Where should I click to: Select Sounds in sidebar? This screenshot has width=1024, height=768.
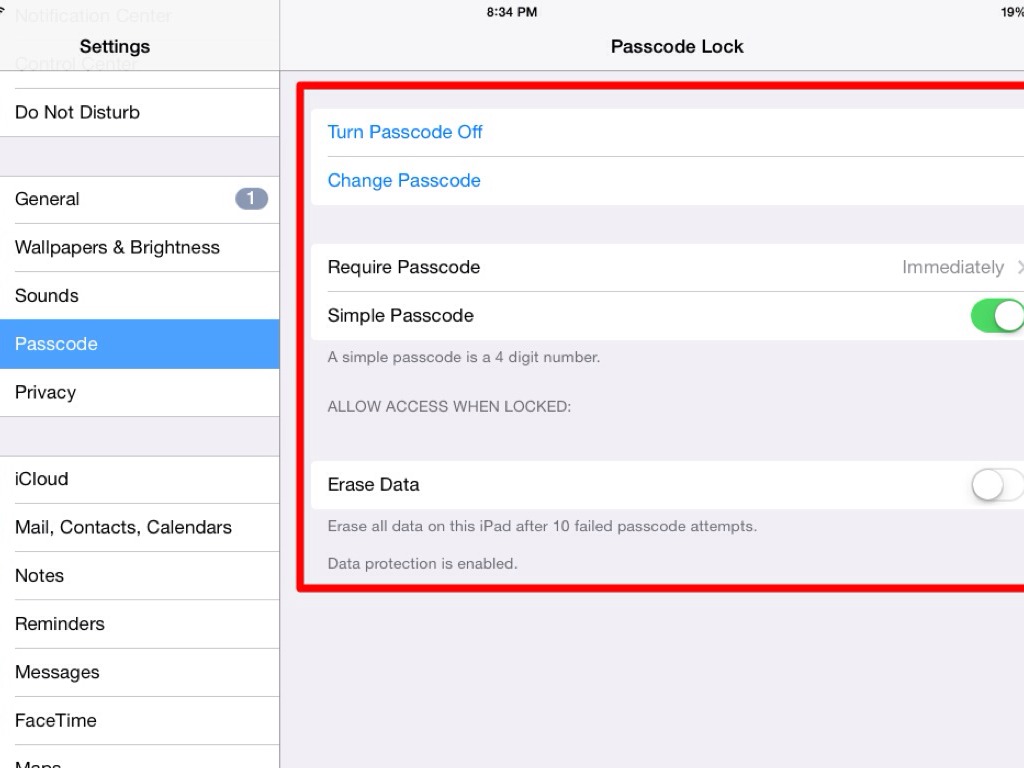point(47,296)
